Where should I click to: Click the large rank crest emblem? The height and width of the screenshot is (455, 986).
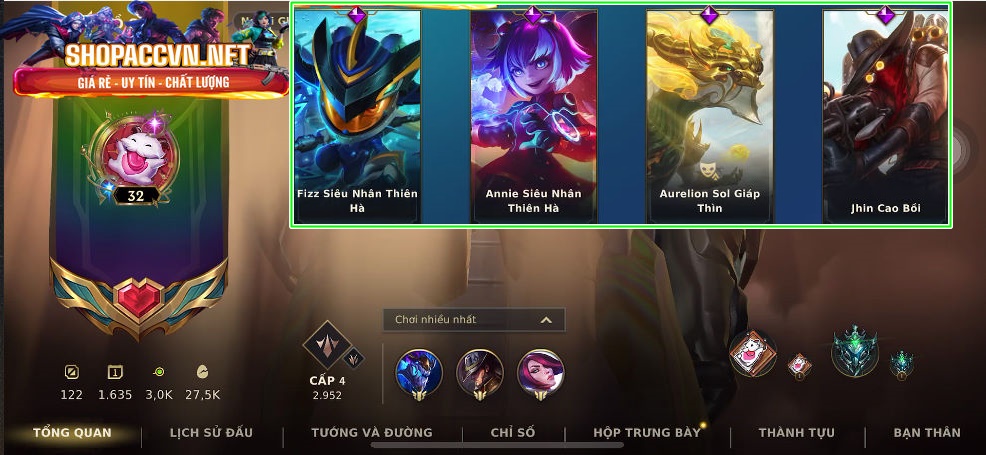pos(855,352)
